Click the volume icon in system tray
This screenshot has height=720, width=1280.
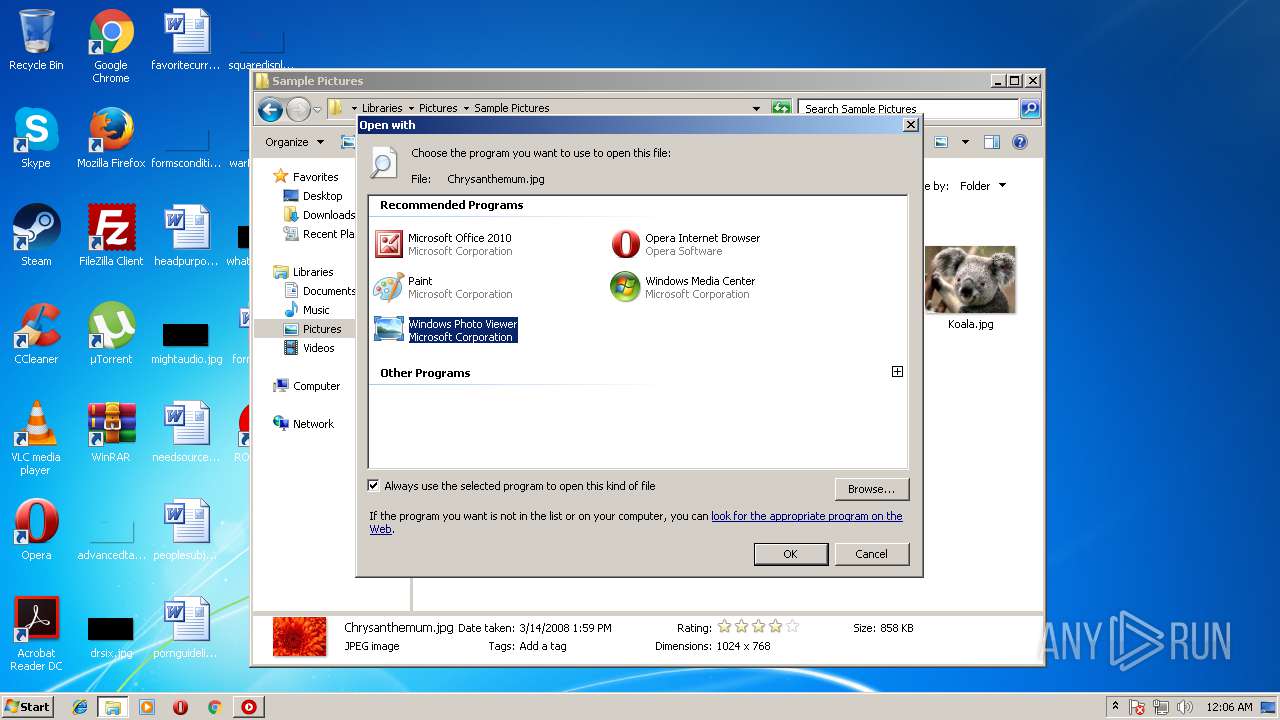pyautogui.click(x=1185, y=707)
